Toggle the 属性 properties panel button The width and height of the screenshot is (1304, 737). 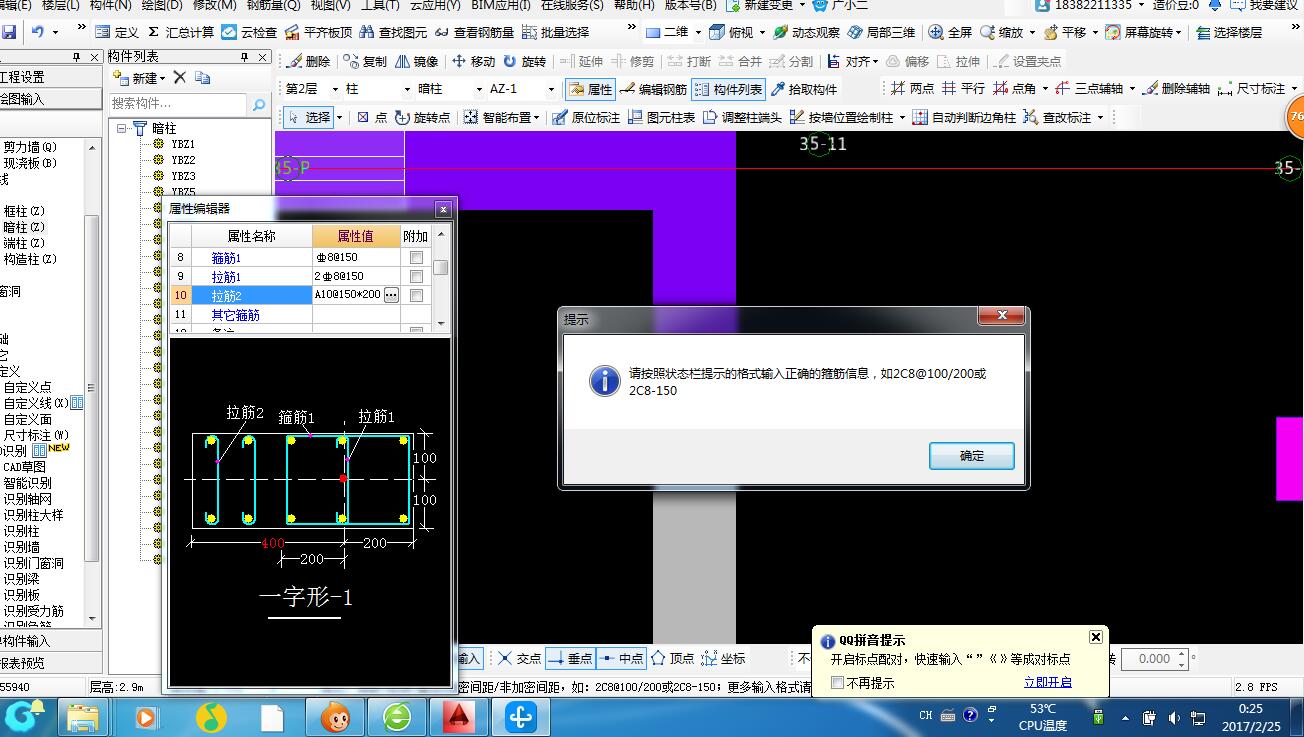click(590, 89)
